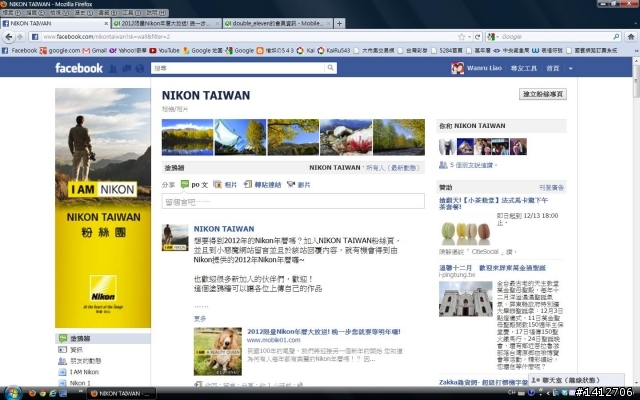Open the macarons ad image
Viewport: 640px width, 400px height.
pyautogui.click(x=466, y=233)
